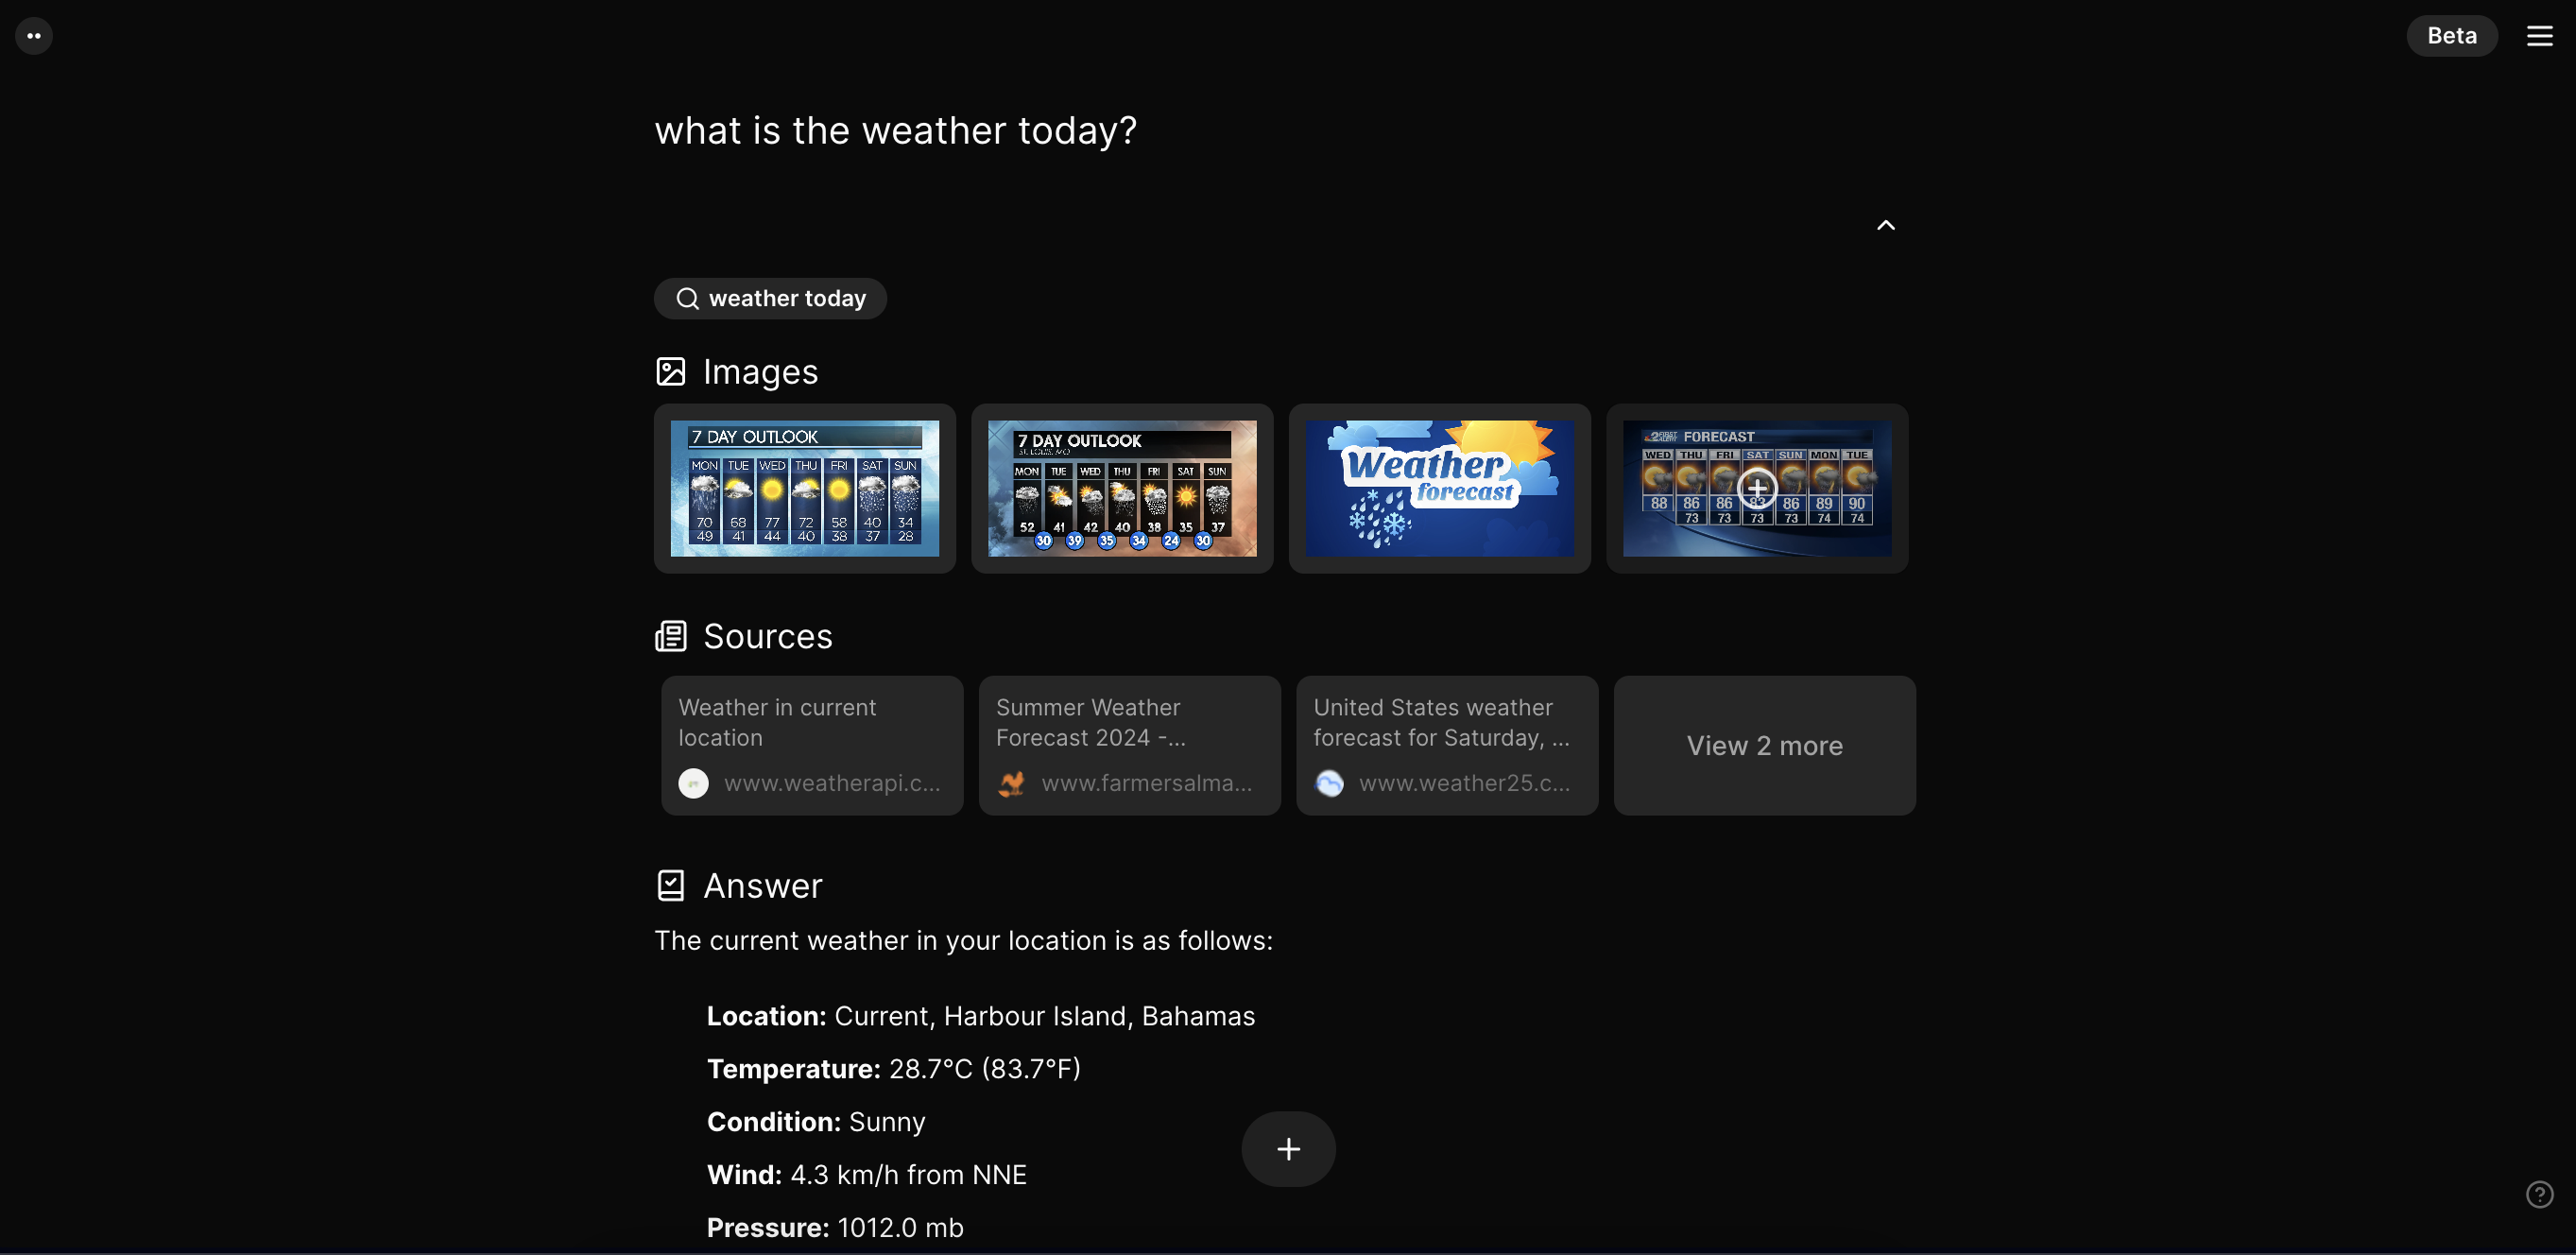Open the Forecast image with plus overlay
The height and width of the screenshot is (1255, 2576).
(1756, 488)
